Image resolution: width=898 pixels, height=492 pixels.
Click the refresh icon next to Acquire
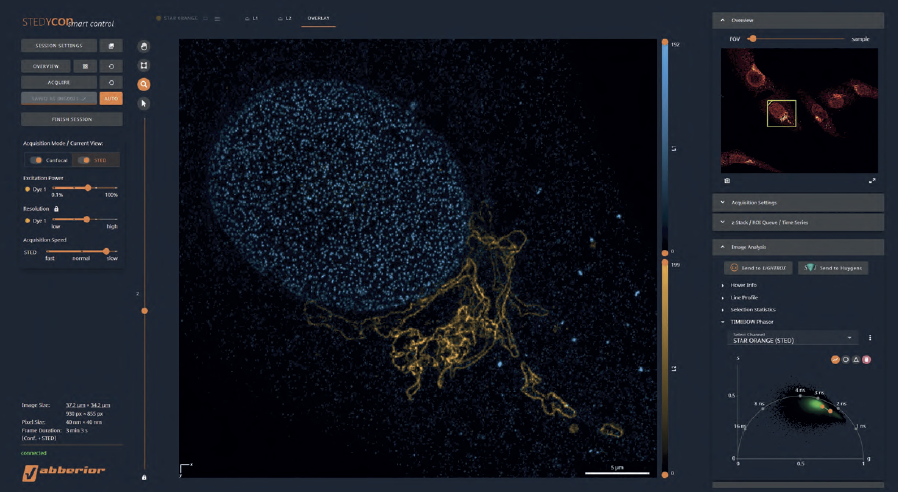[112, 82]
